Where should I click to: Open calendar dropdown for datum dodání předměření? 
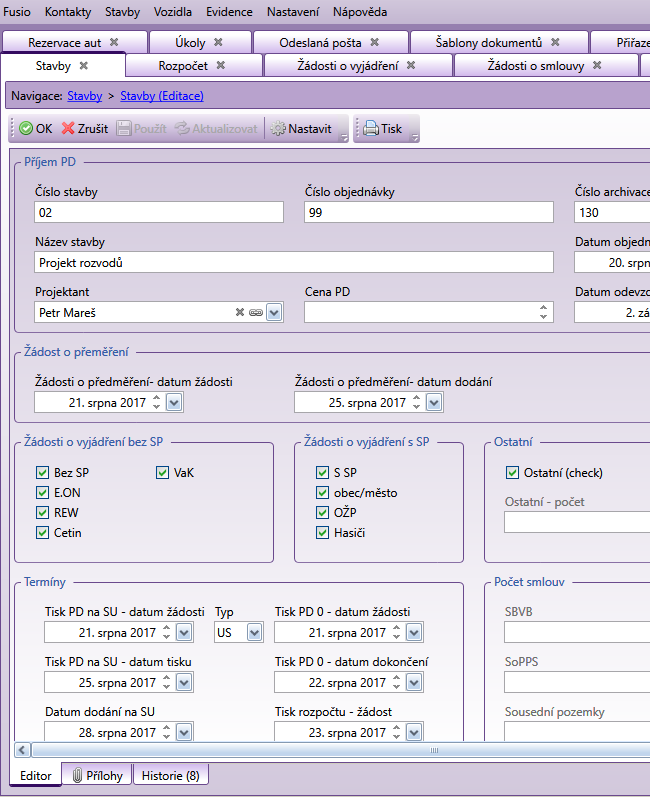point(434,402)
